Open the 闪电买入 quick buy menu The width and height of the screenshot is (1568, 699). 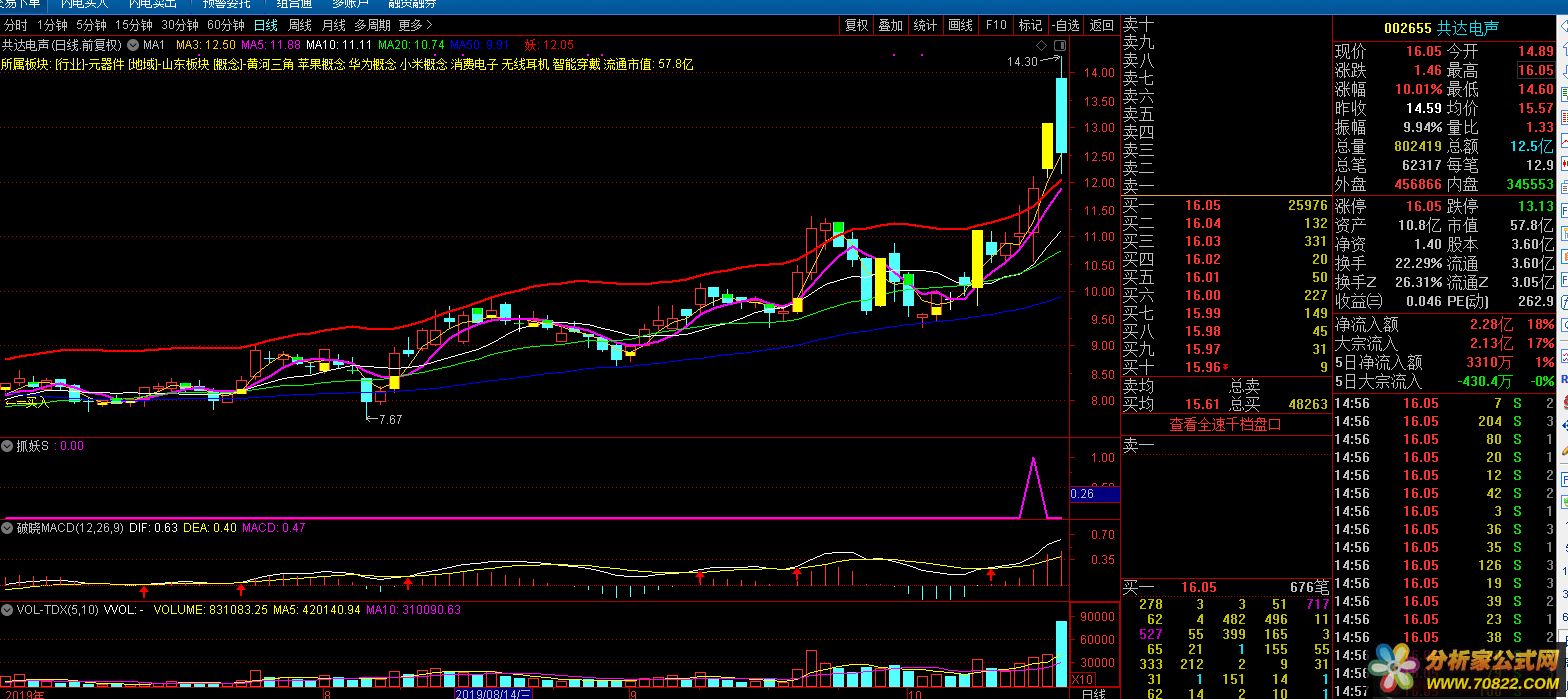pyautogui.click(x=84, y=4)
